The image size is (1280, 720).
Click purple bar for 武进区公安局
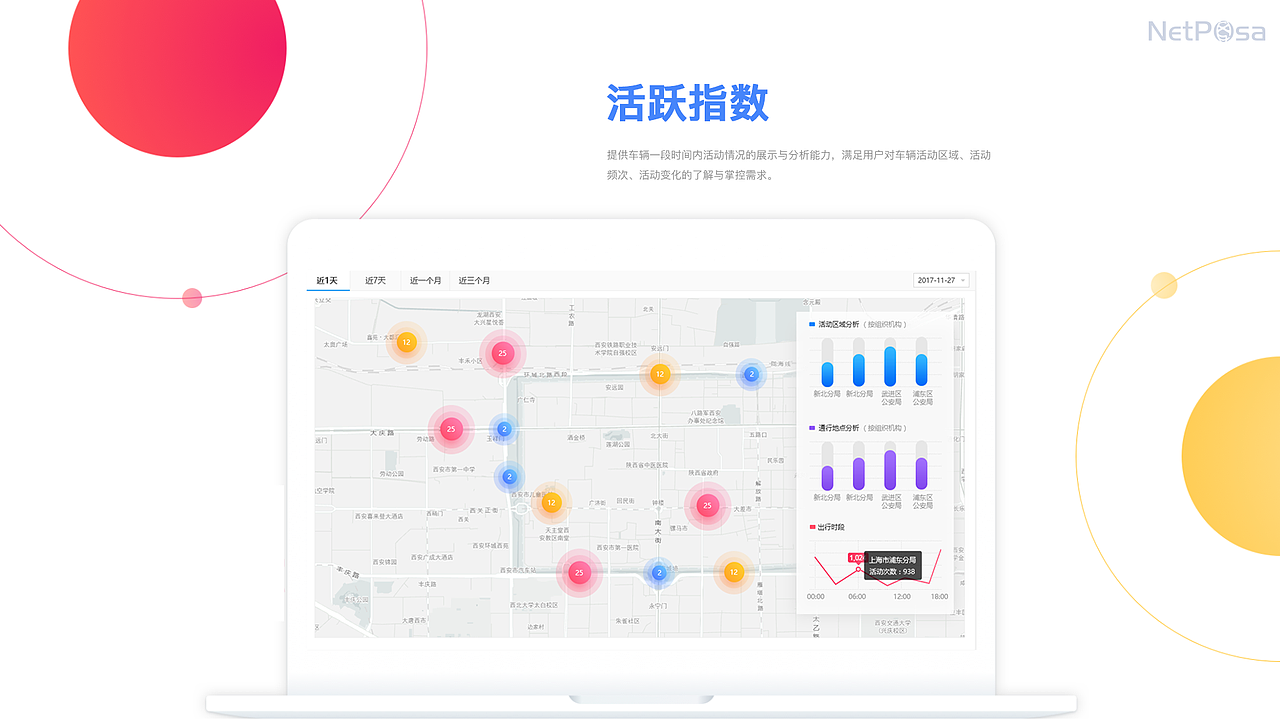pos(890,470)
